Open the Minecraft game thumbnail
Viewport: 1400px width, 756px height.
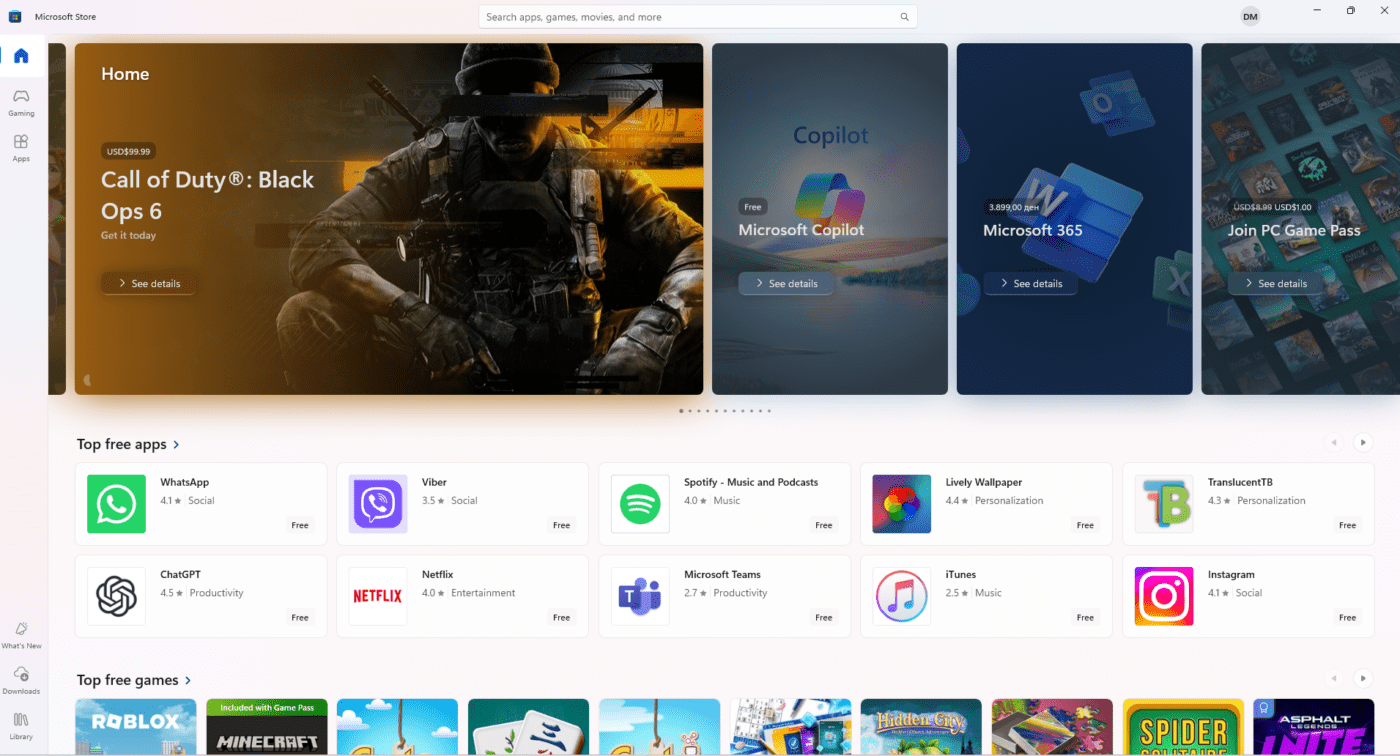[x=266, y=727]
